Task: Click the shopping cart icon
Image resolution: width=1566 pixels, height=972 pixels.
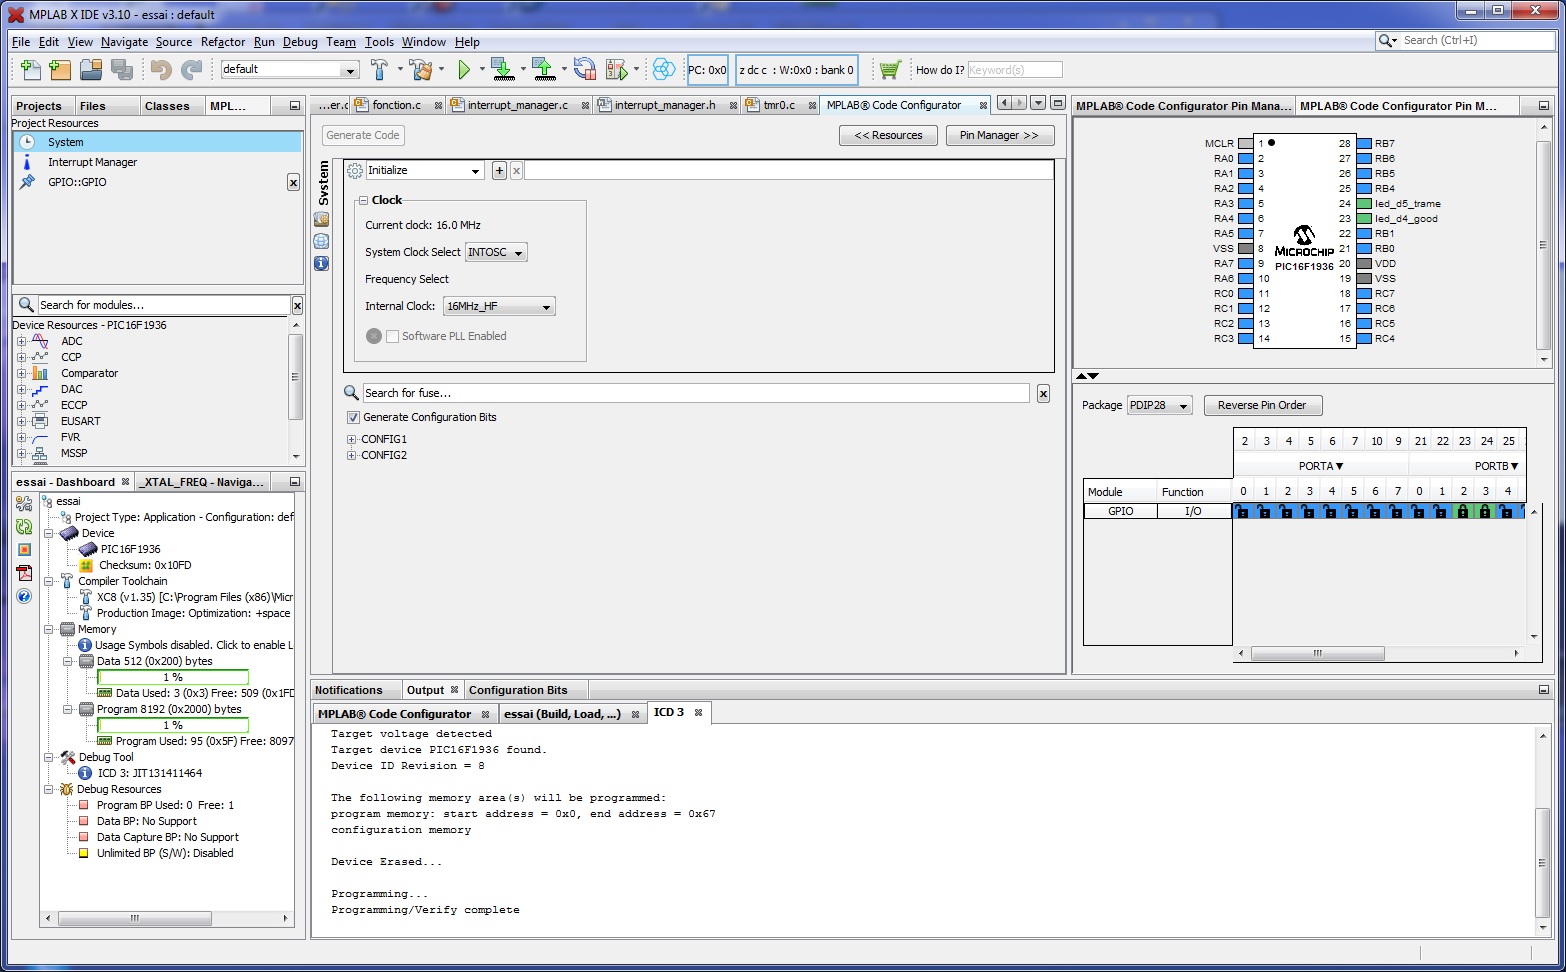Action: coord(890,69)
